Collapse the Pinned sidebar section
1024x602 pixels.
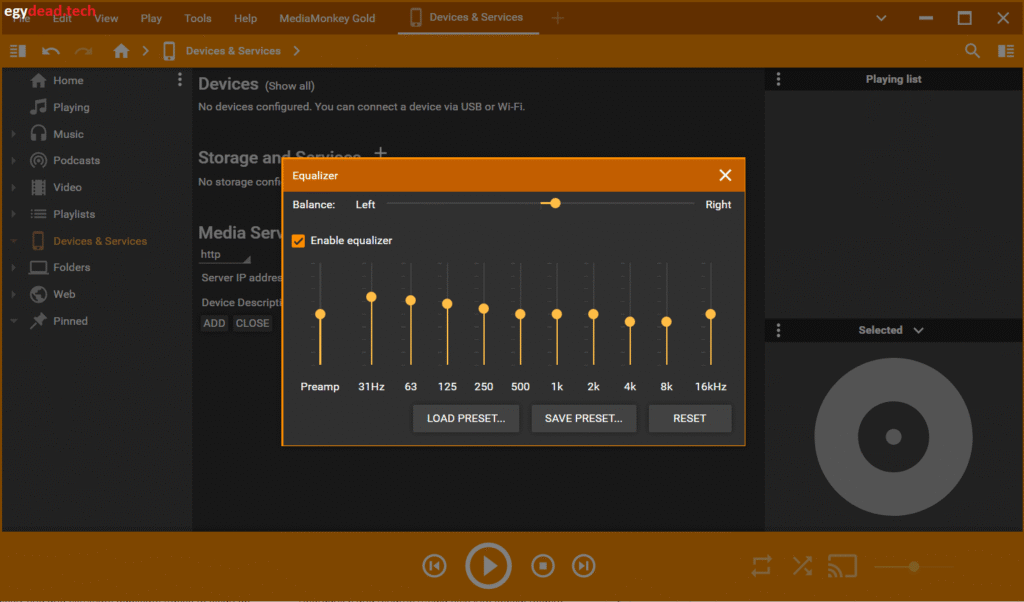[x=13, y=320]
